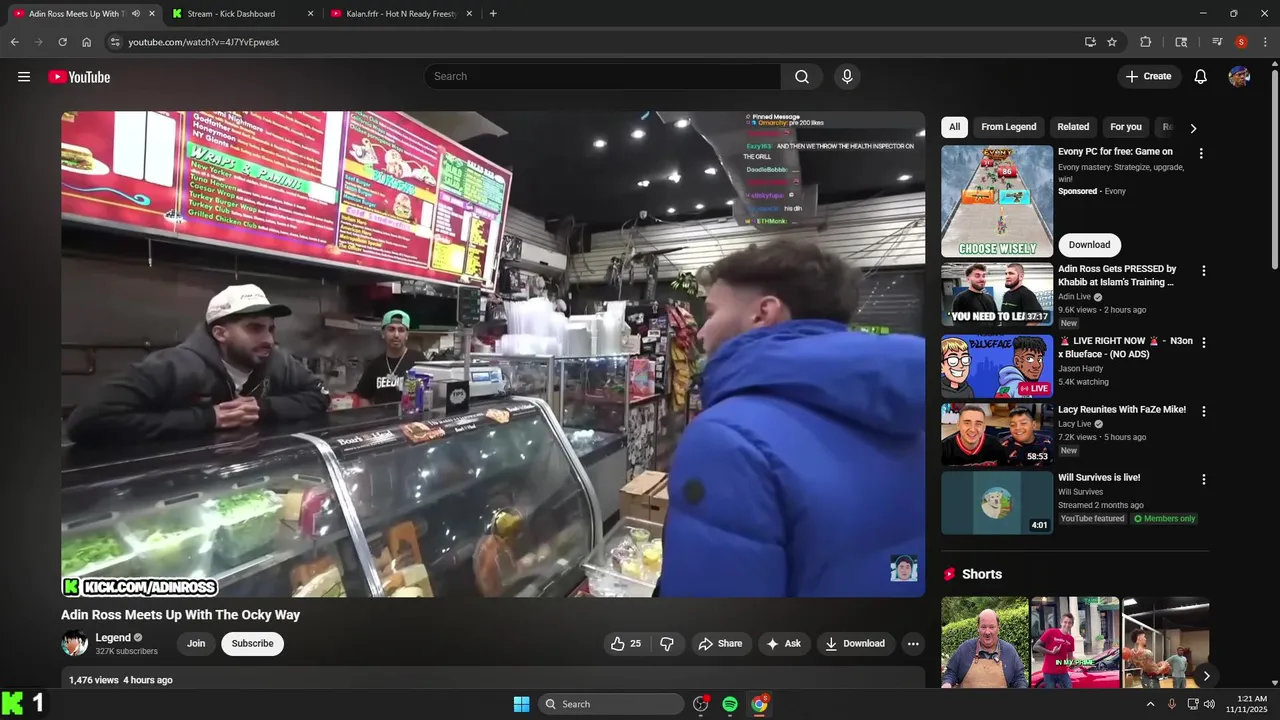Screen dimensions: 1280x720
Task: Start voice search with microphone icon
Action: tap(847, 77)
